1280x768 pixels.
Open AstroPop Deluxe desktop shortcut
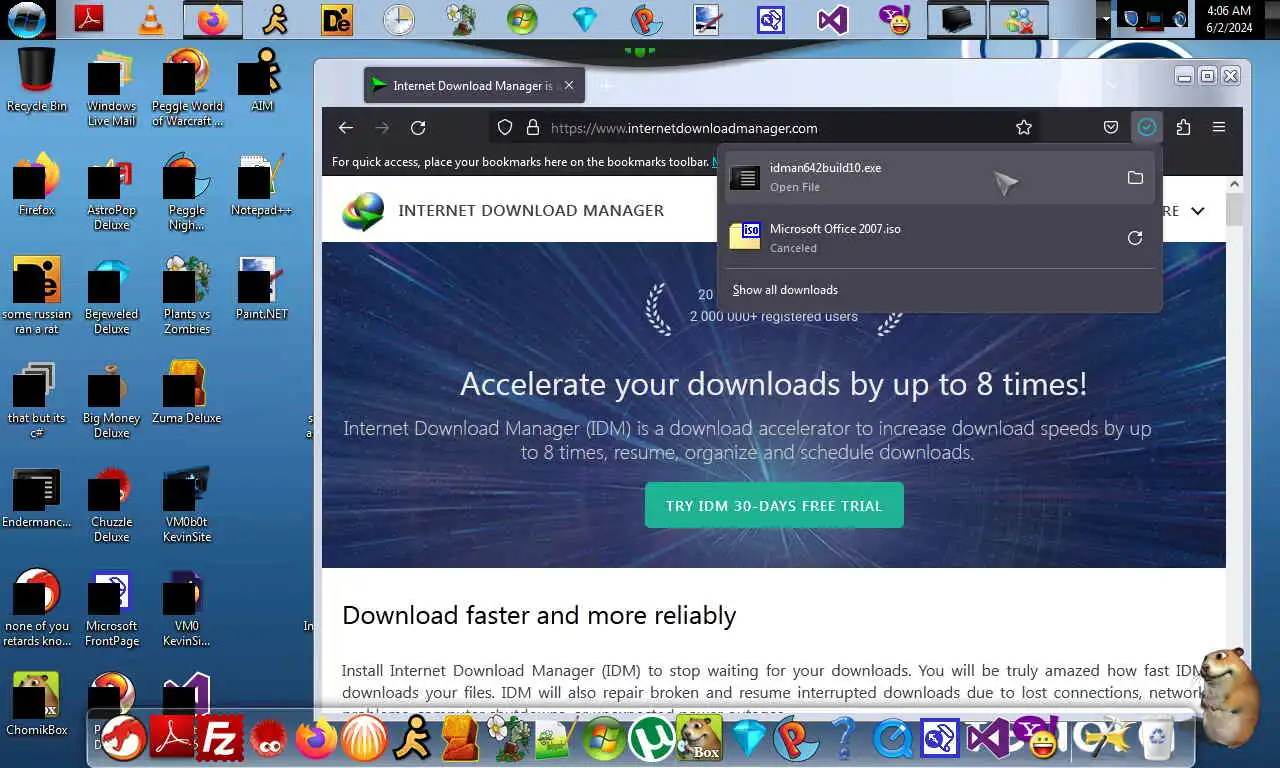pos(111,191)
